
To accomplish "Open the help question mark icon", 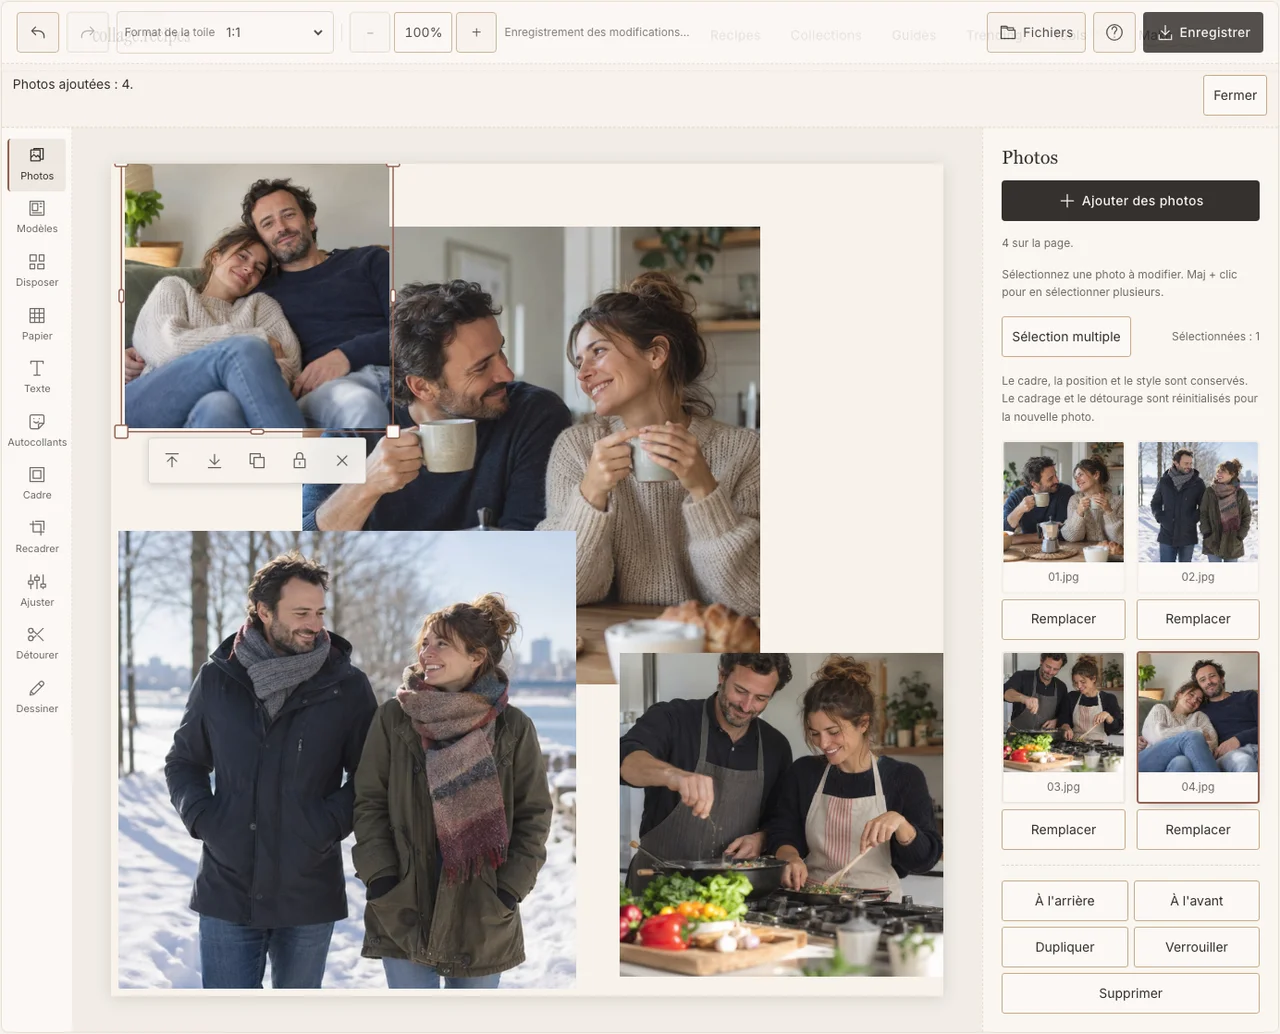I will tap(1114, 32).
